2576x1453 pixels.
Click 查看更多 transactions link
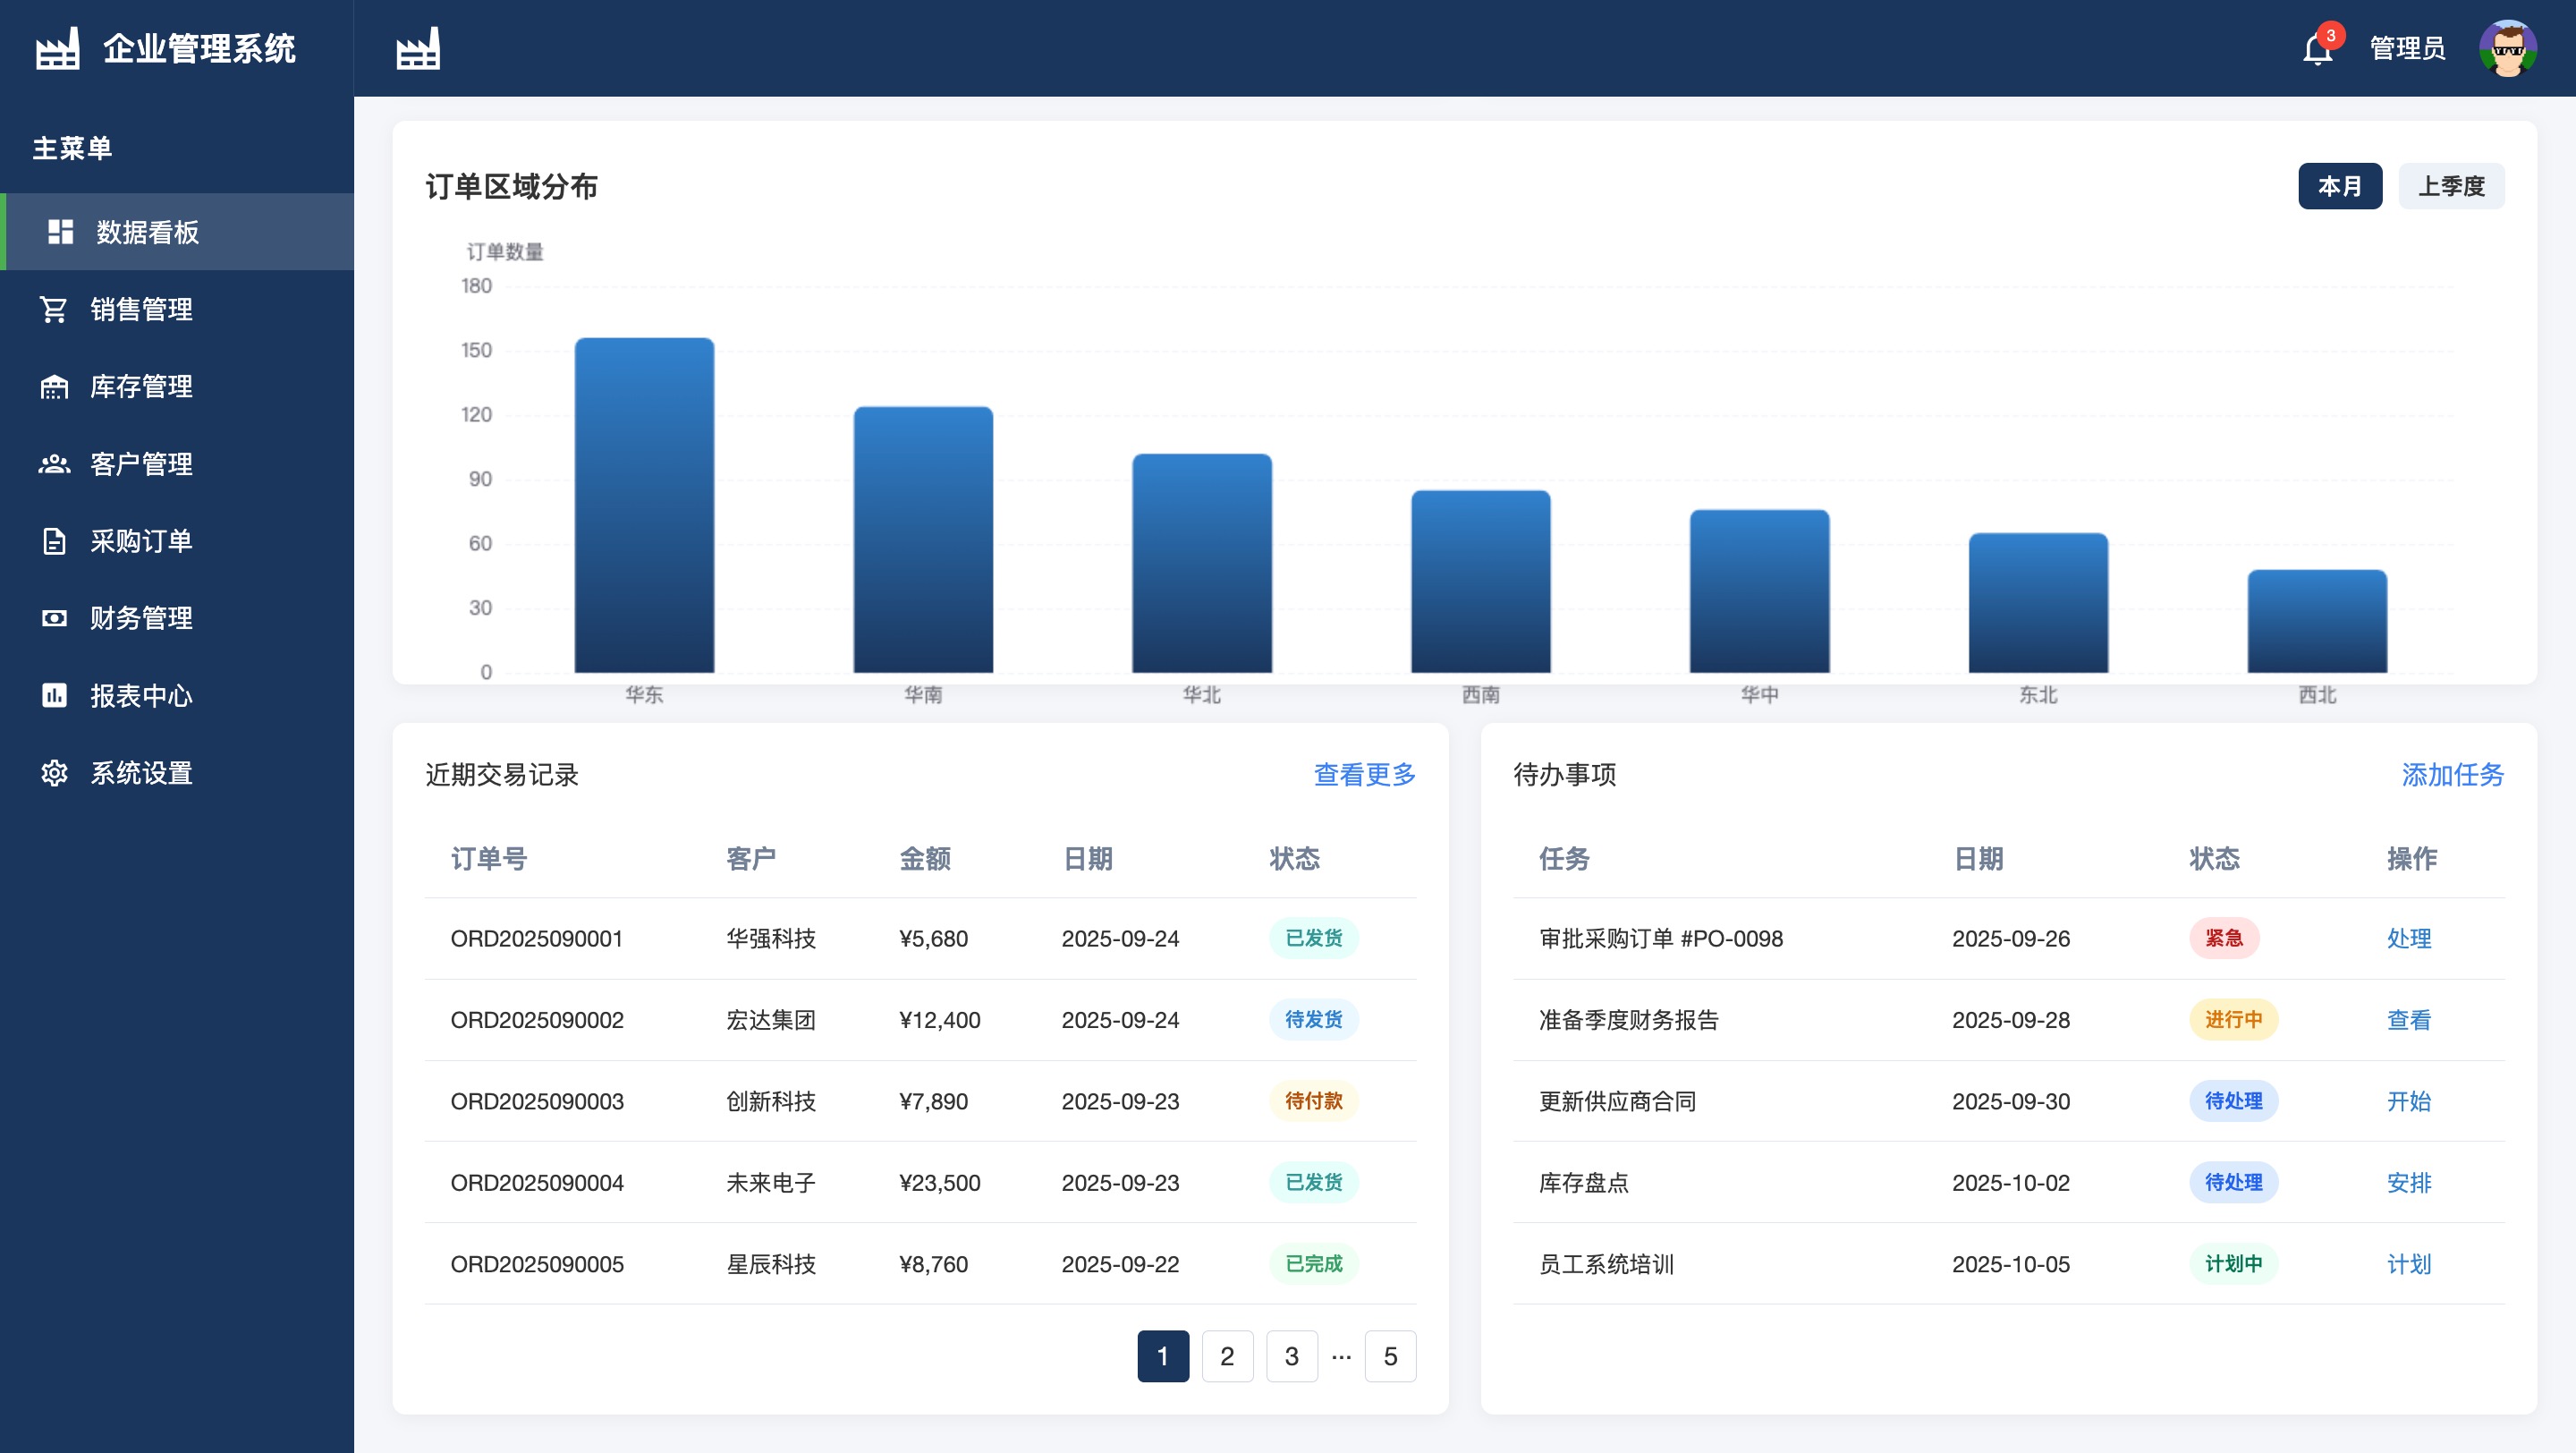point(1364,774)
